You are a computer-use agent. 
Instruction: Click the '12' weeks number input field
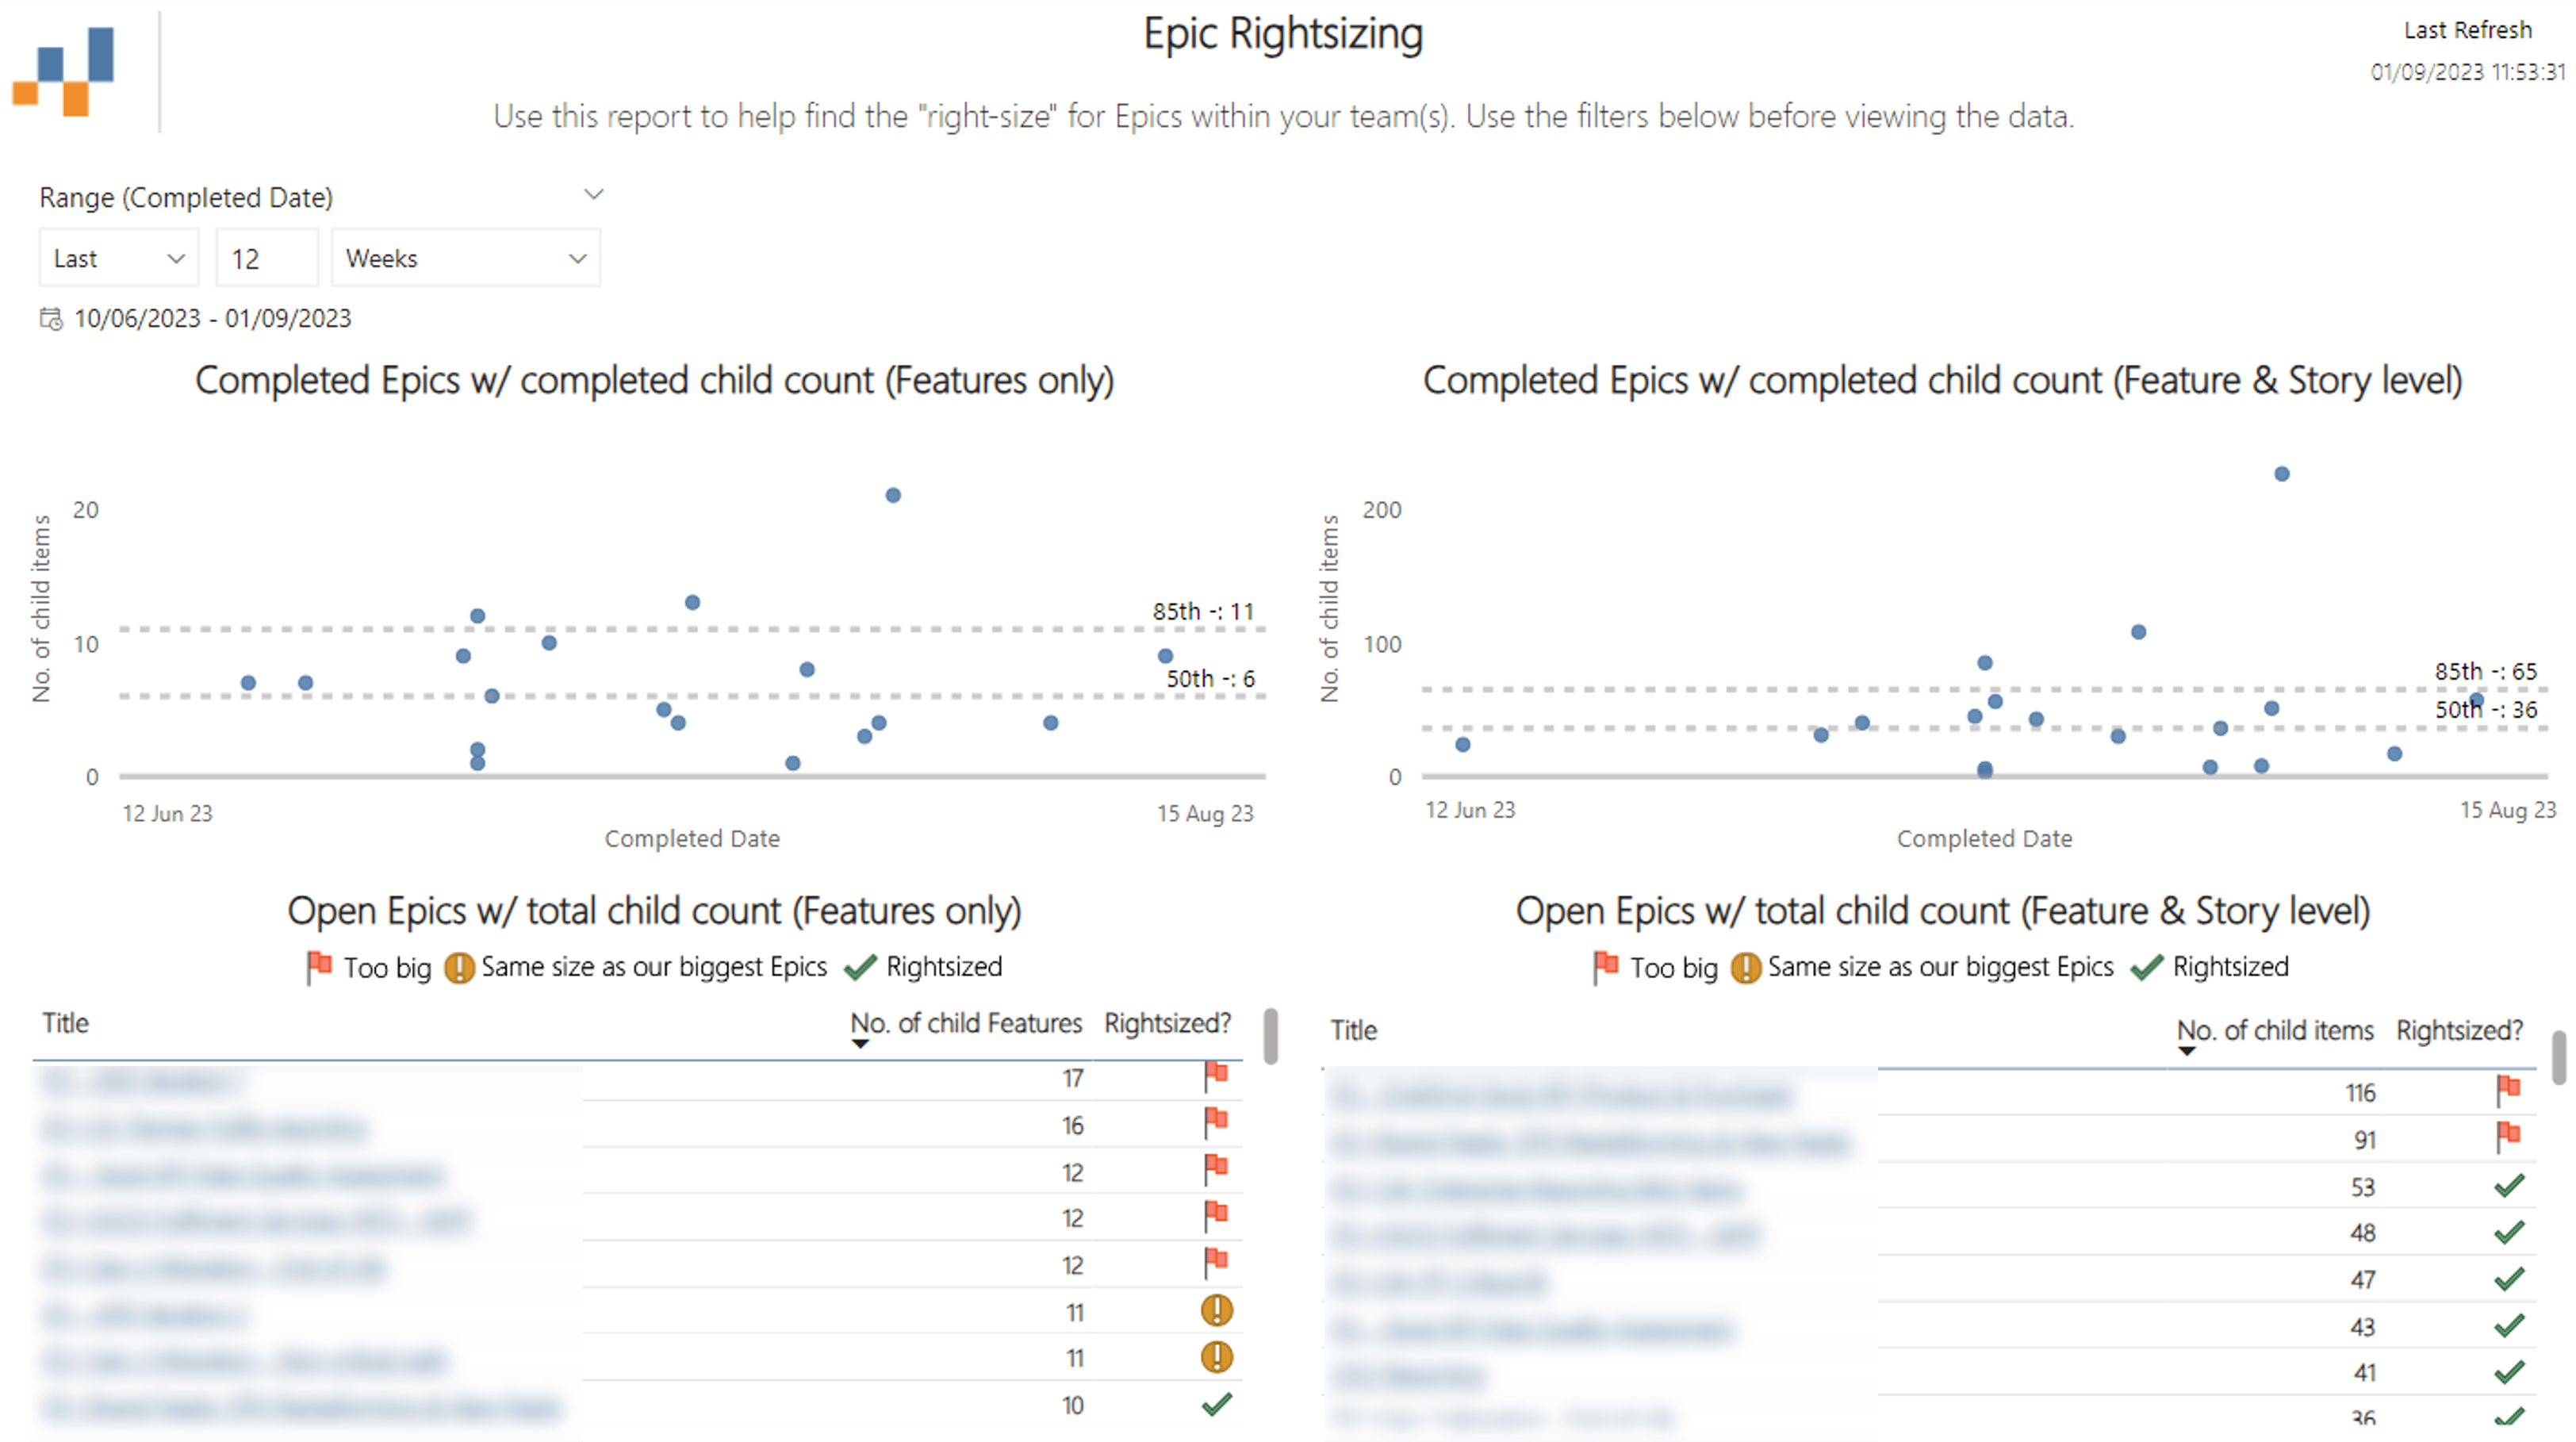[x=266, y=258]
